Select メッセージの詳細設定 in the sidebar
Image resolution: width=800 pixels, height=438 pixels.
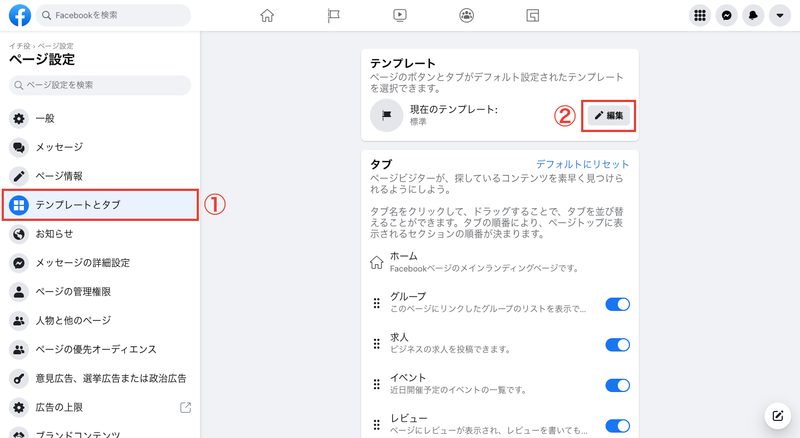(100, 263)
